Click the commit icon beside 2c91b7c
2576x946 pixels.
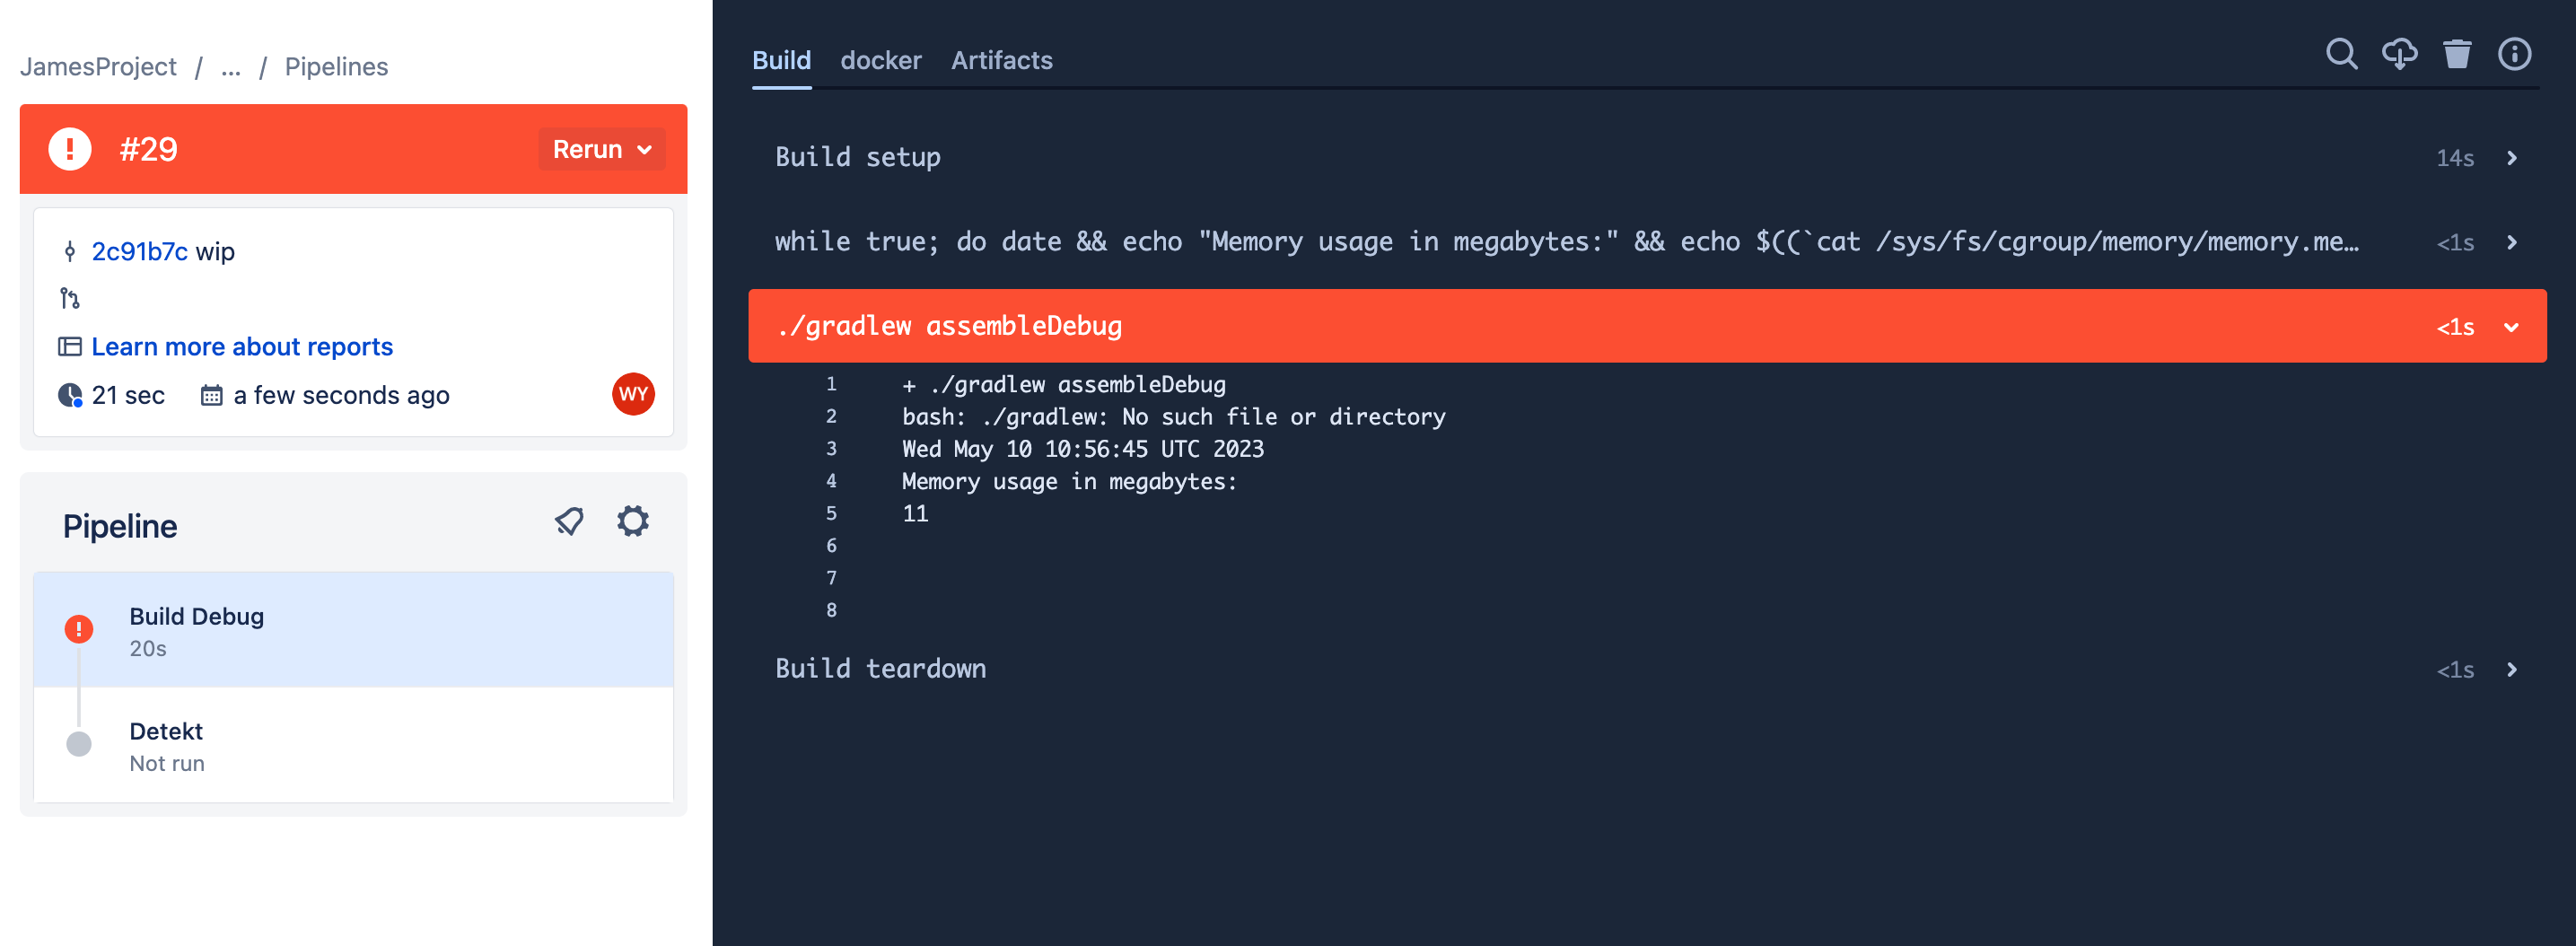[68, 251]
